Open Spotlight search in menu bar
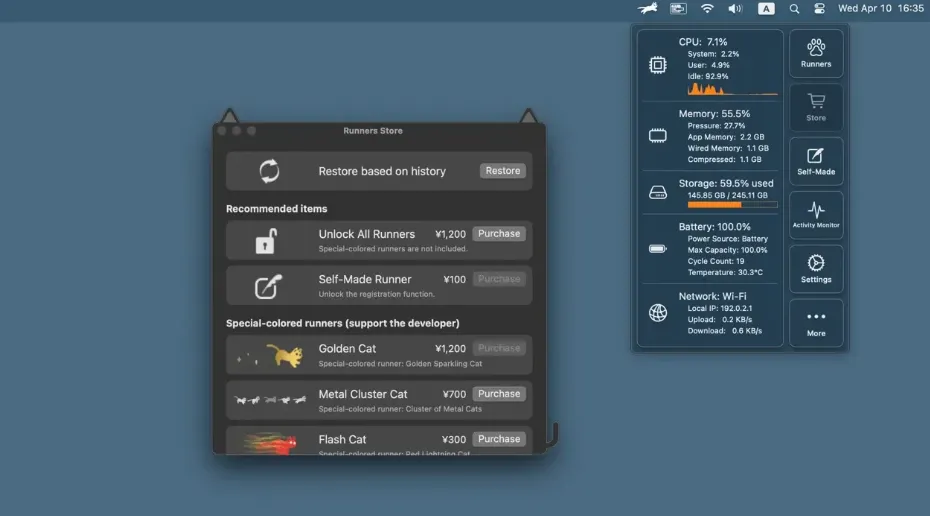 click(794, 8)
